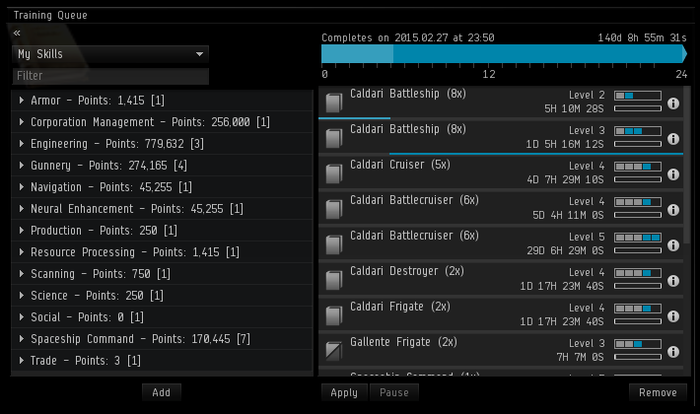Click the Pause button
The width and height of the screenshot is (700, 414).
pos(394,392)
